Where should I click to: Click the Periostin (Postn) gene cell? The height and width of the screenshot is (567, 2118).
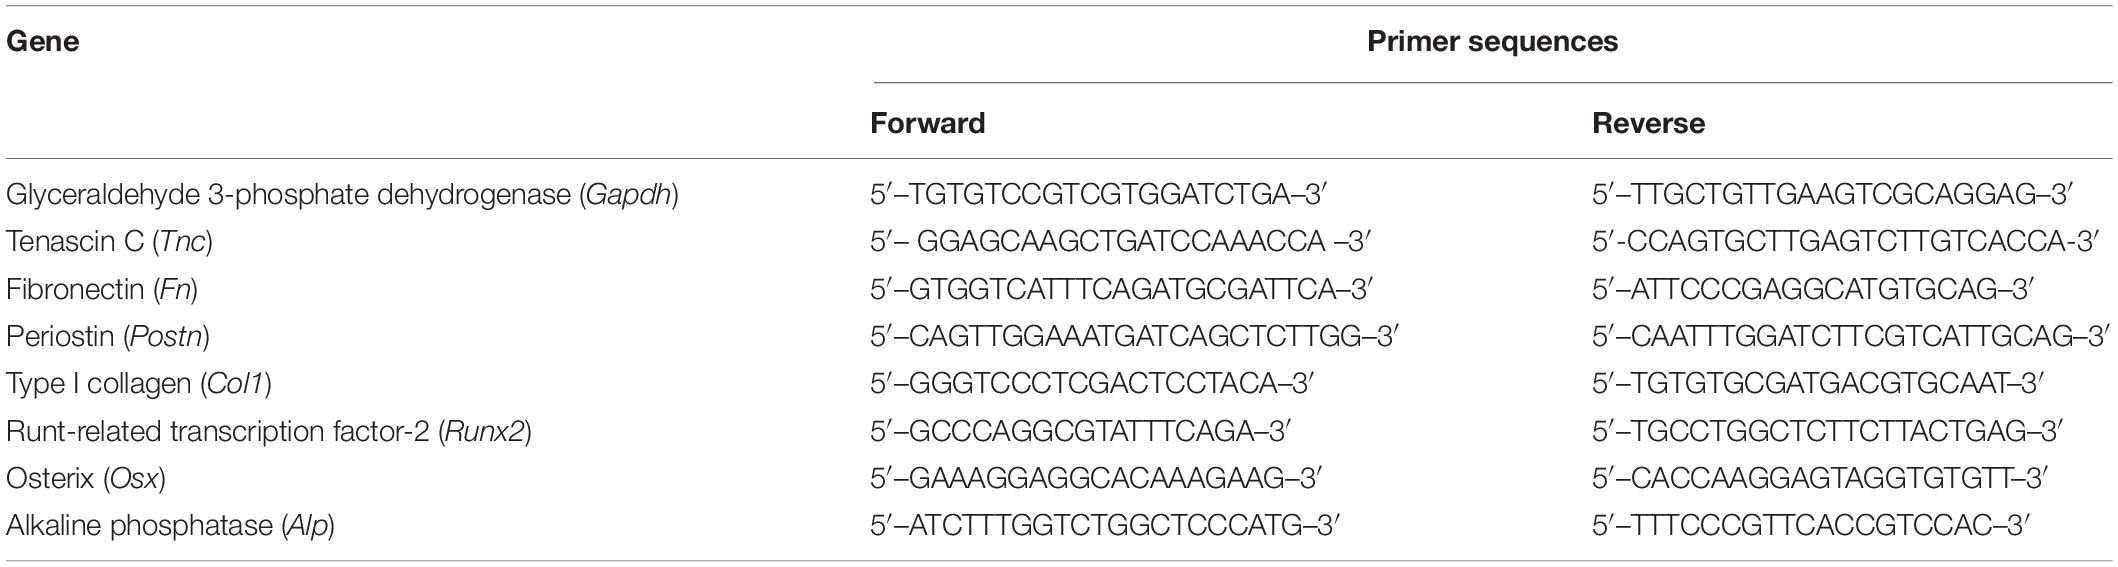108,337
